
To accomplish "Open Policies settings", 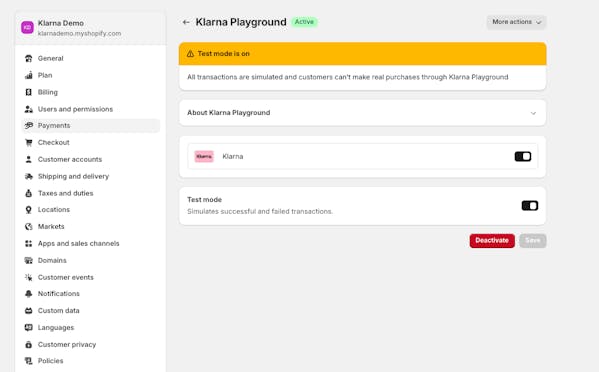I will click(x=91, y=361).
